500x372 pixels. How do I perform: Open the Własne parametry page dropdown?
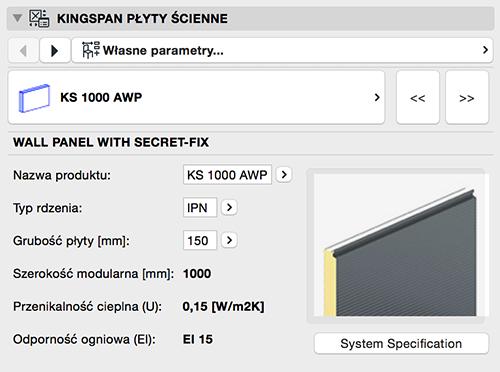tap(282, 50)
